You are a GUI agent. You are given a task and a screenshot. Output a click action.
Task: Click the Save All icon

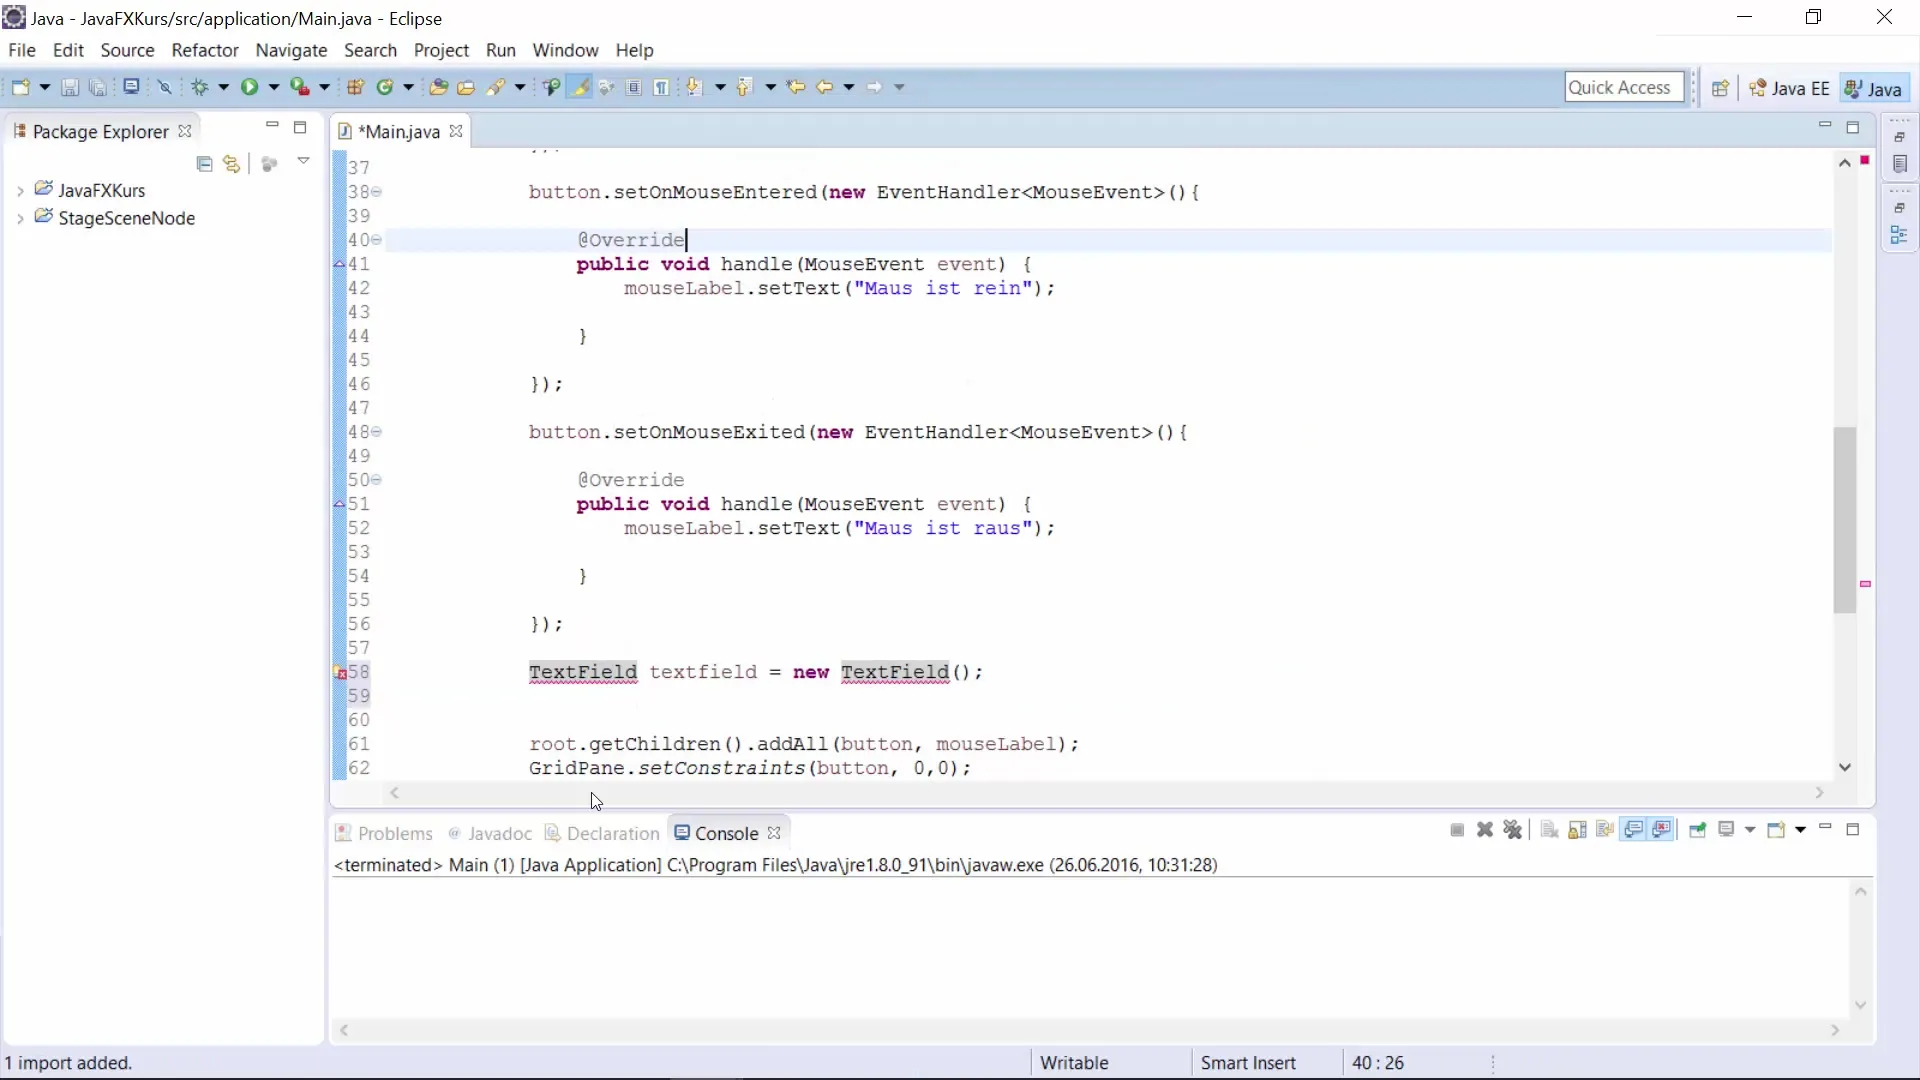(x=98, y=87)
